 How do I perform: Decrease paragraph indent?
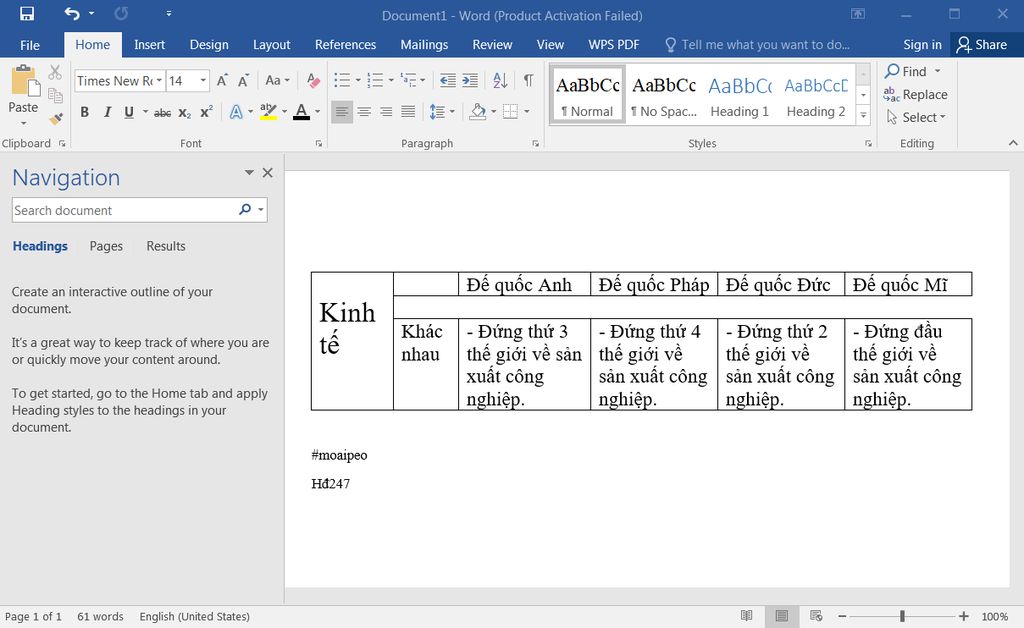pyautogui.click(x=447, y=80)
